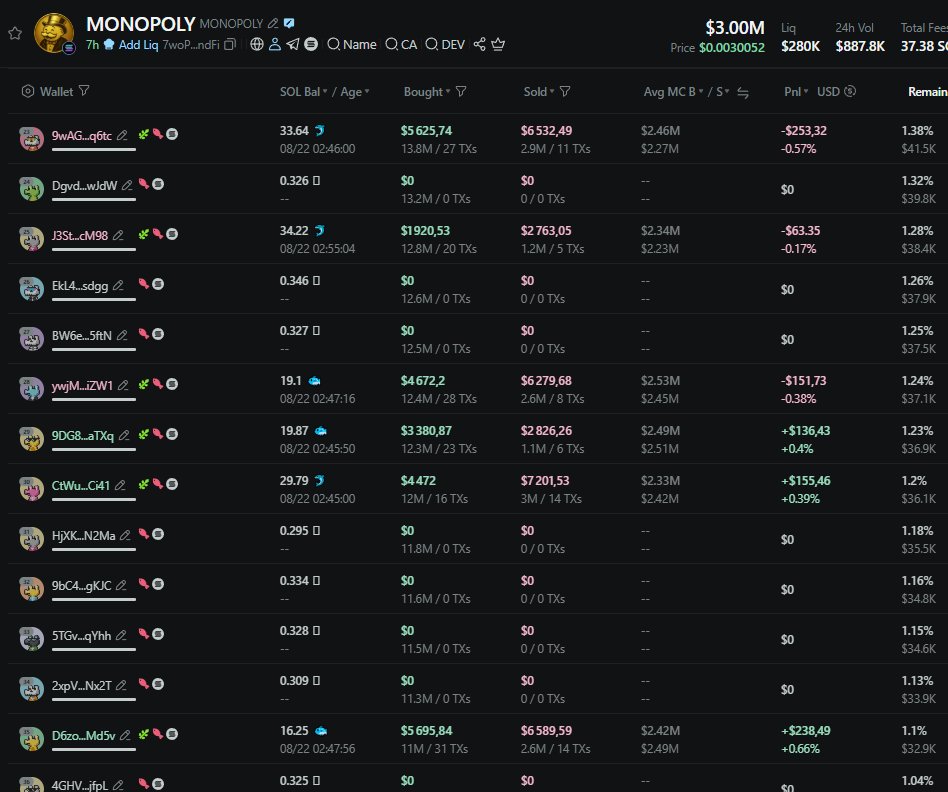Rename wallet 9wAG...q6tc with pencil icon
The image size is (948, 792).
122,135
